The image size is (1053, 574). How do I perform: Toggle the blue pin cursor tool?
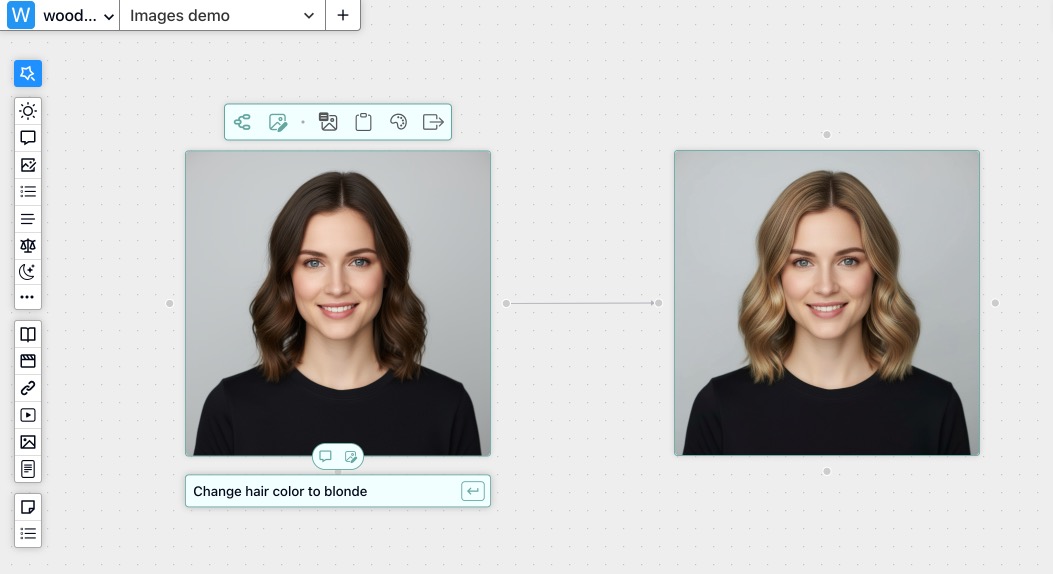28,73
